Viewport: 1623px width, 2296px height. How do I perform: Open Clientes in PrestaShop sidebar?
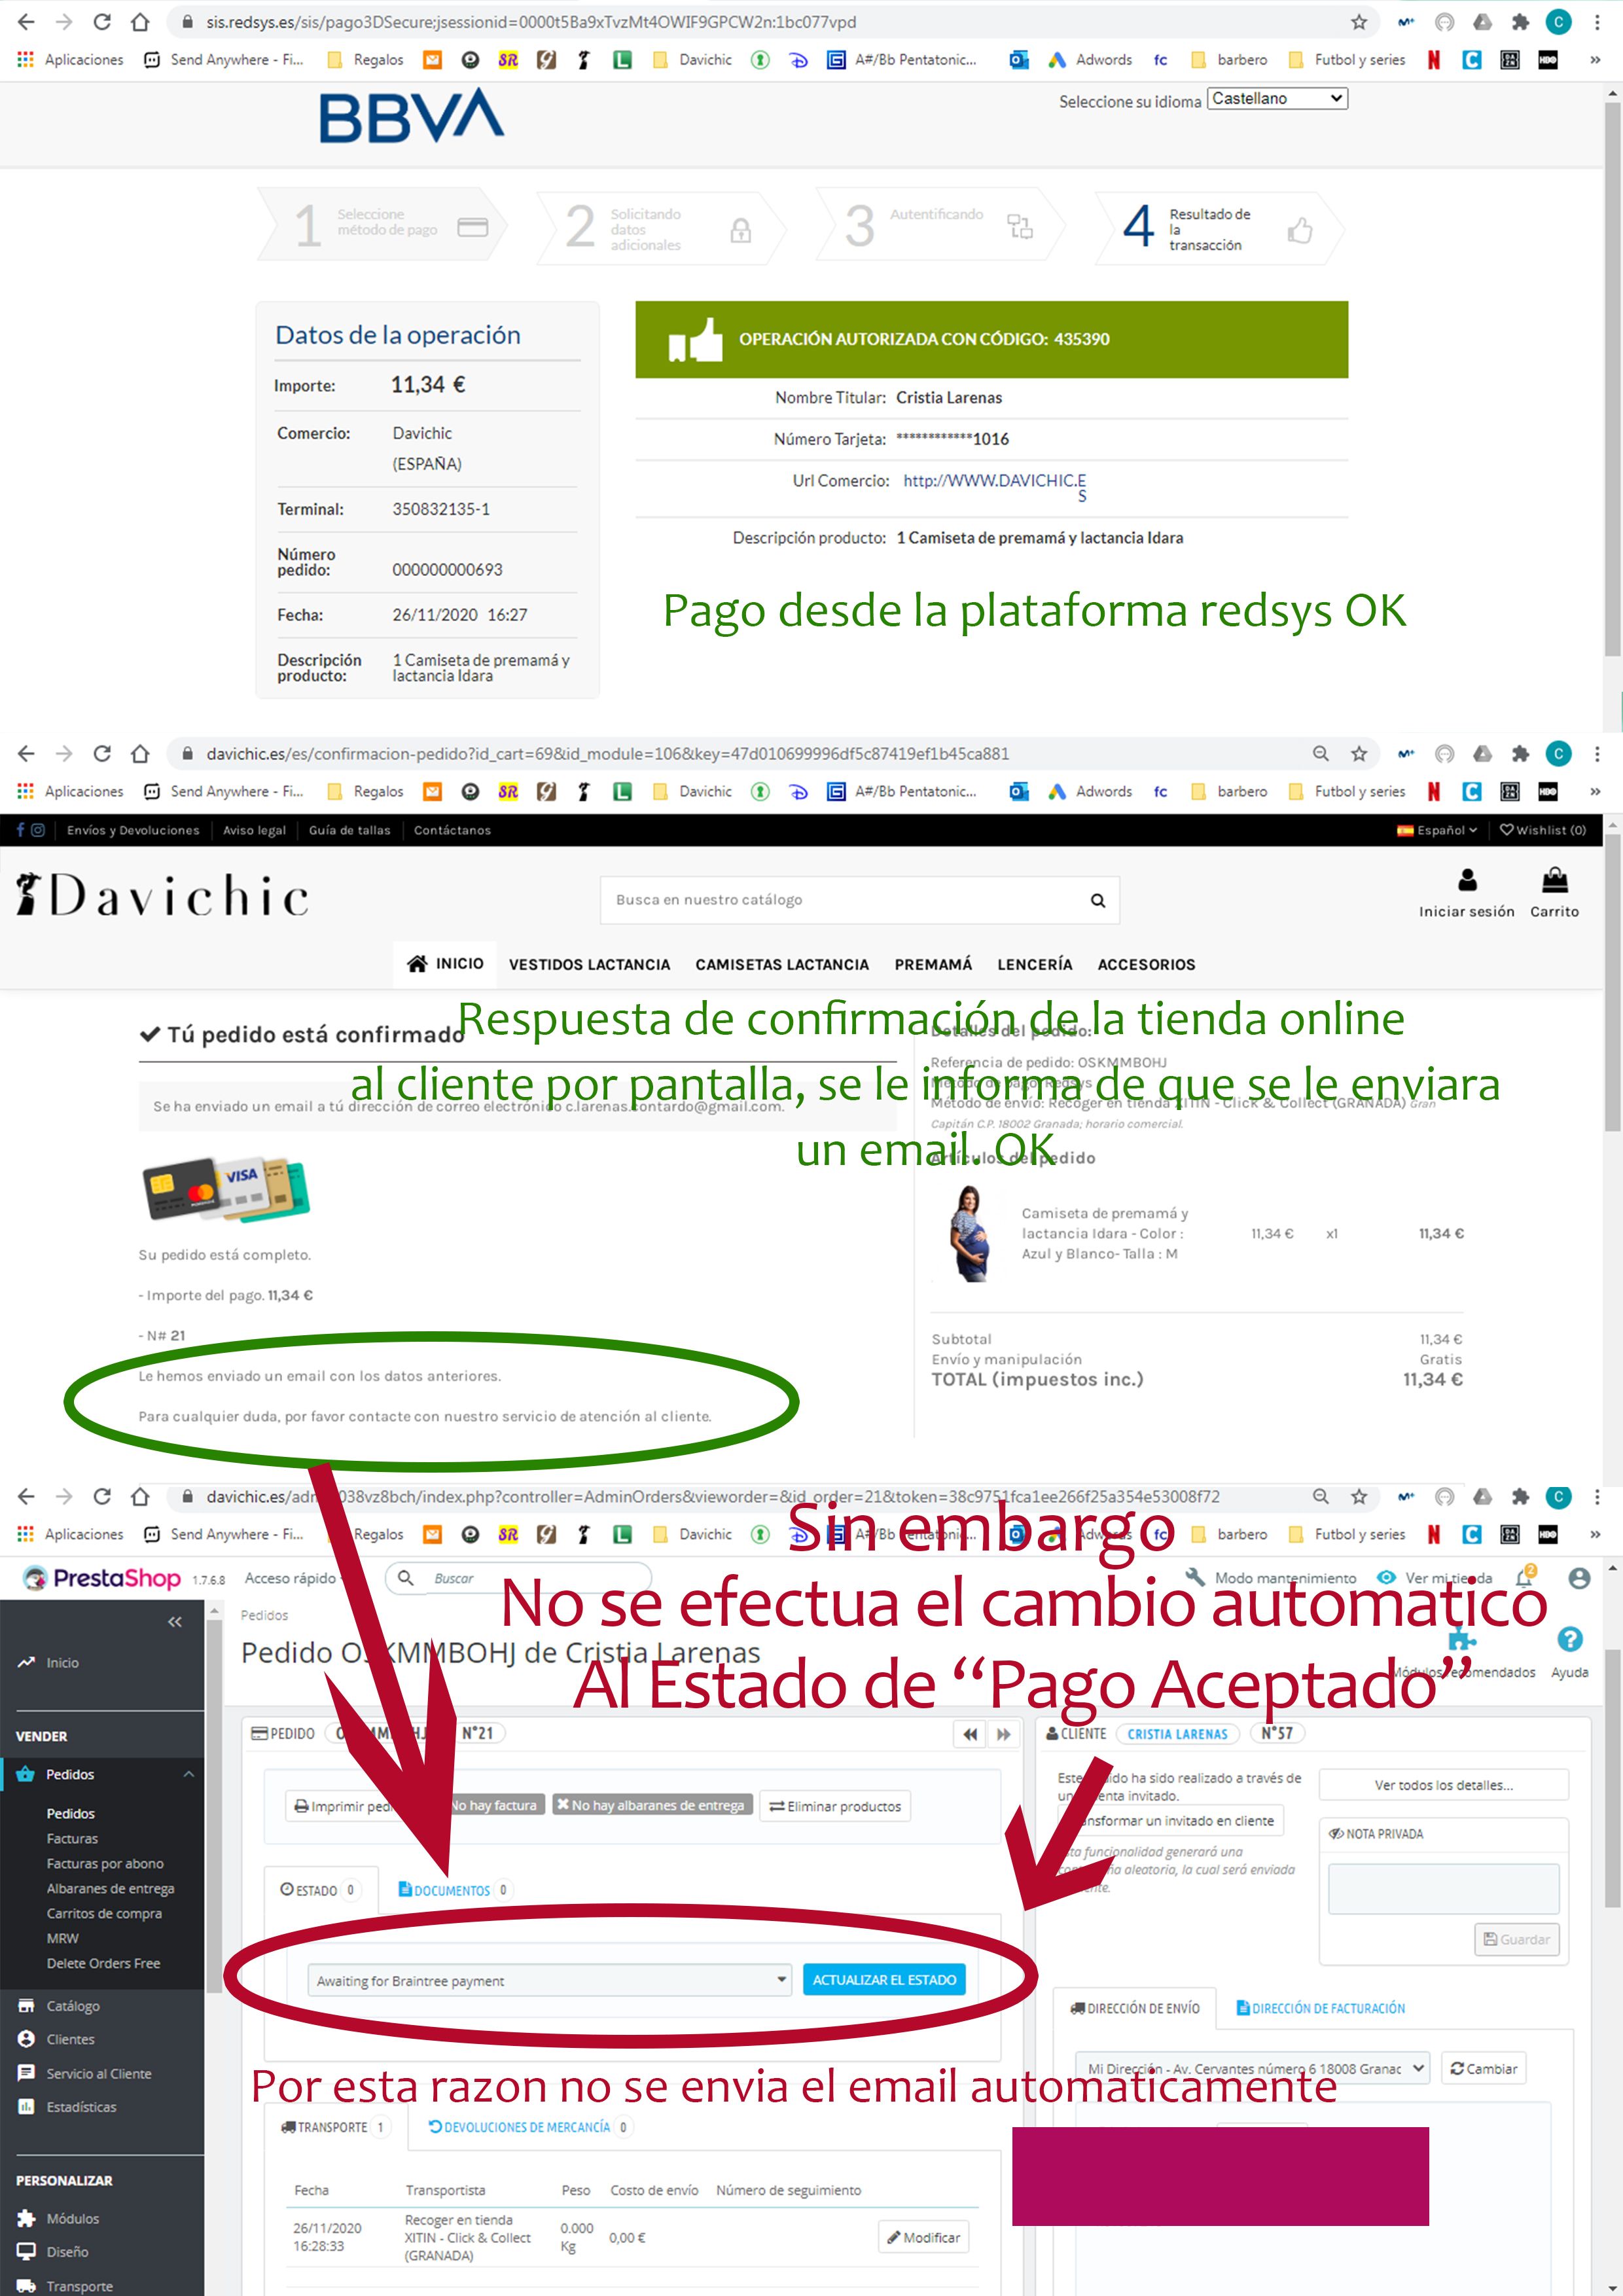(x=70, y=2039)
